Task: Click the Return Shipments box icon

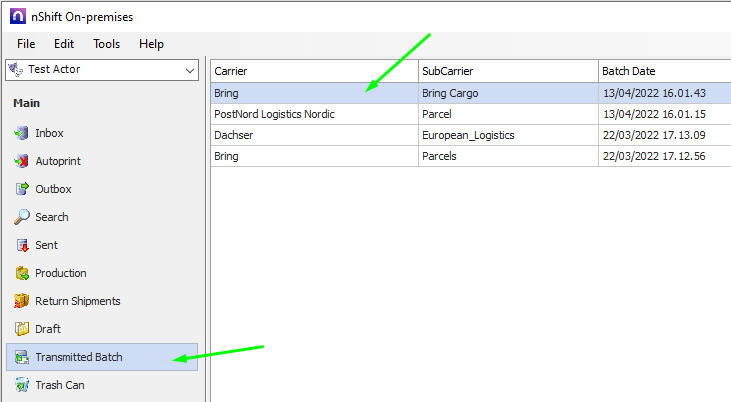Action: click(x=22, y=301)
